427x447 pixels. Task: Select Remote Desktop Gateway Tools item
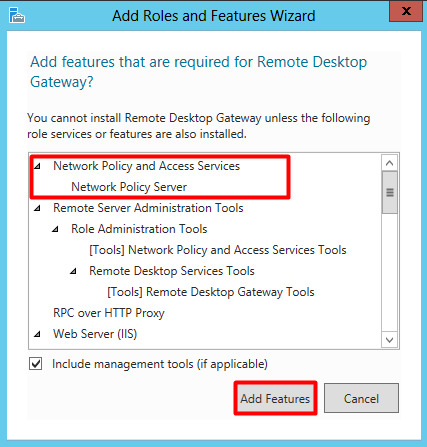(211, 292)
